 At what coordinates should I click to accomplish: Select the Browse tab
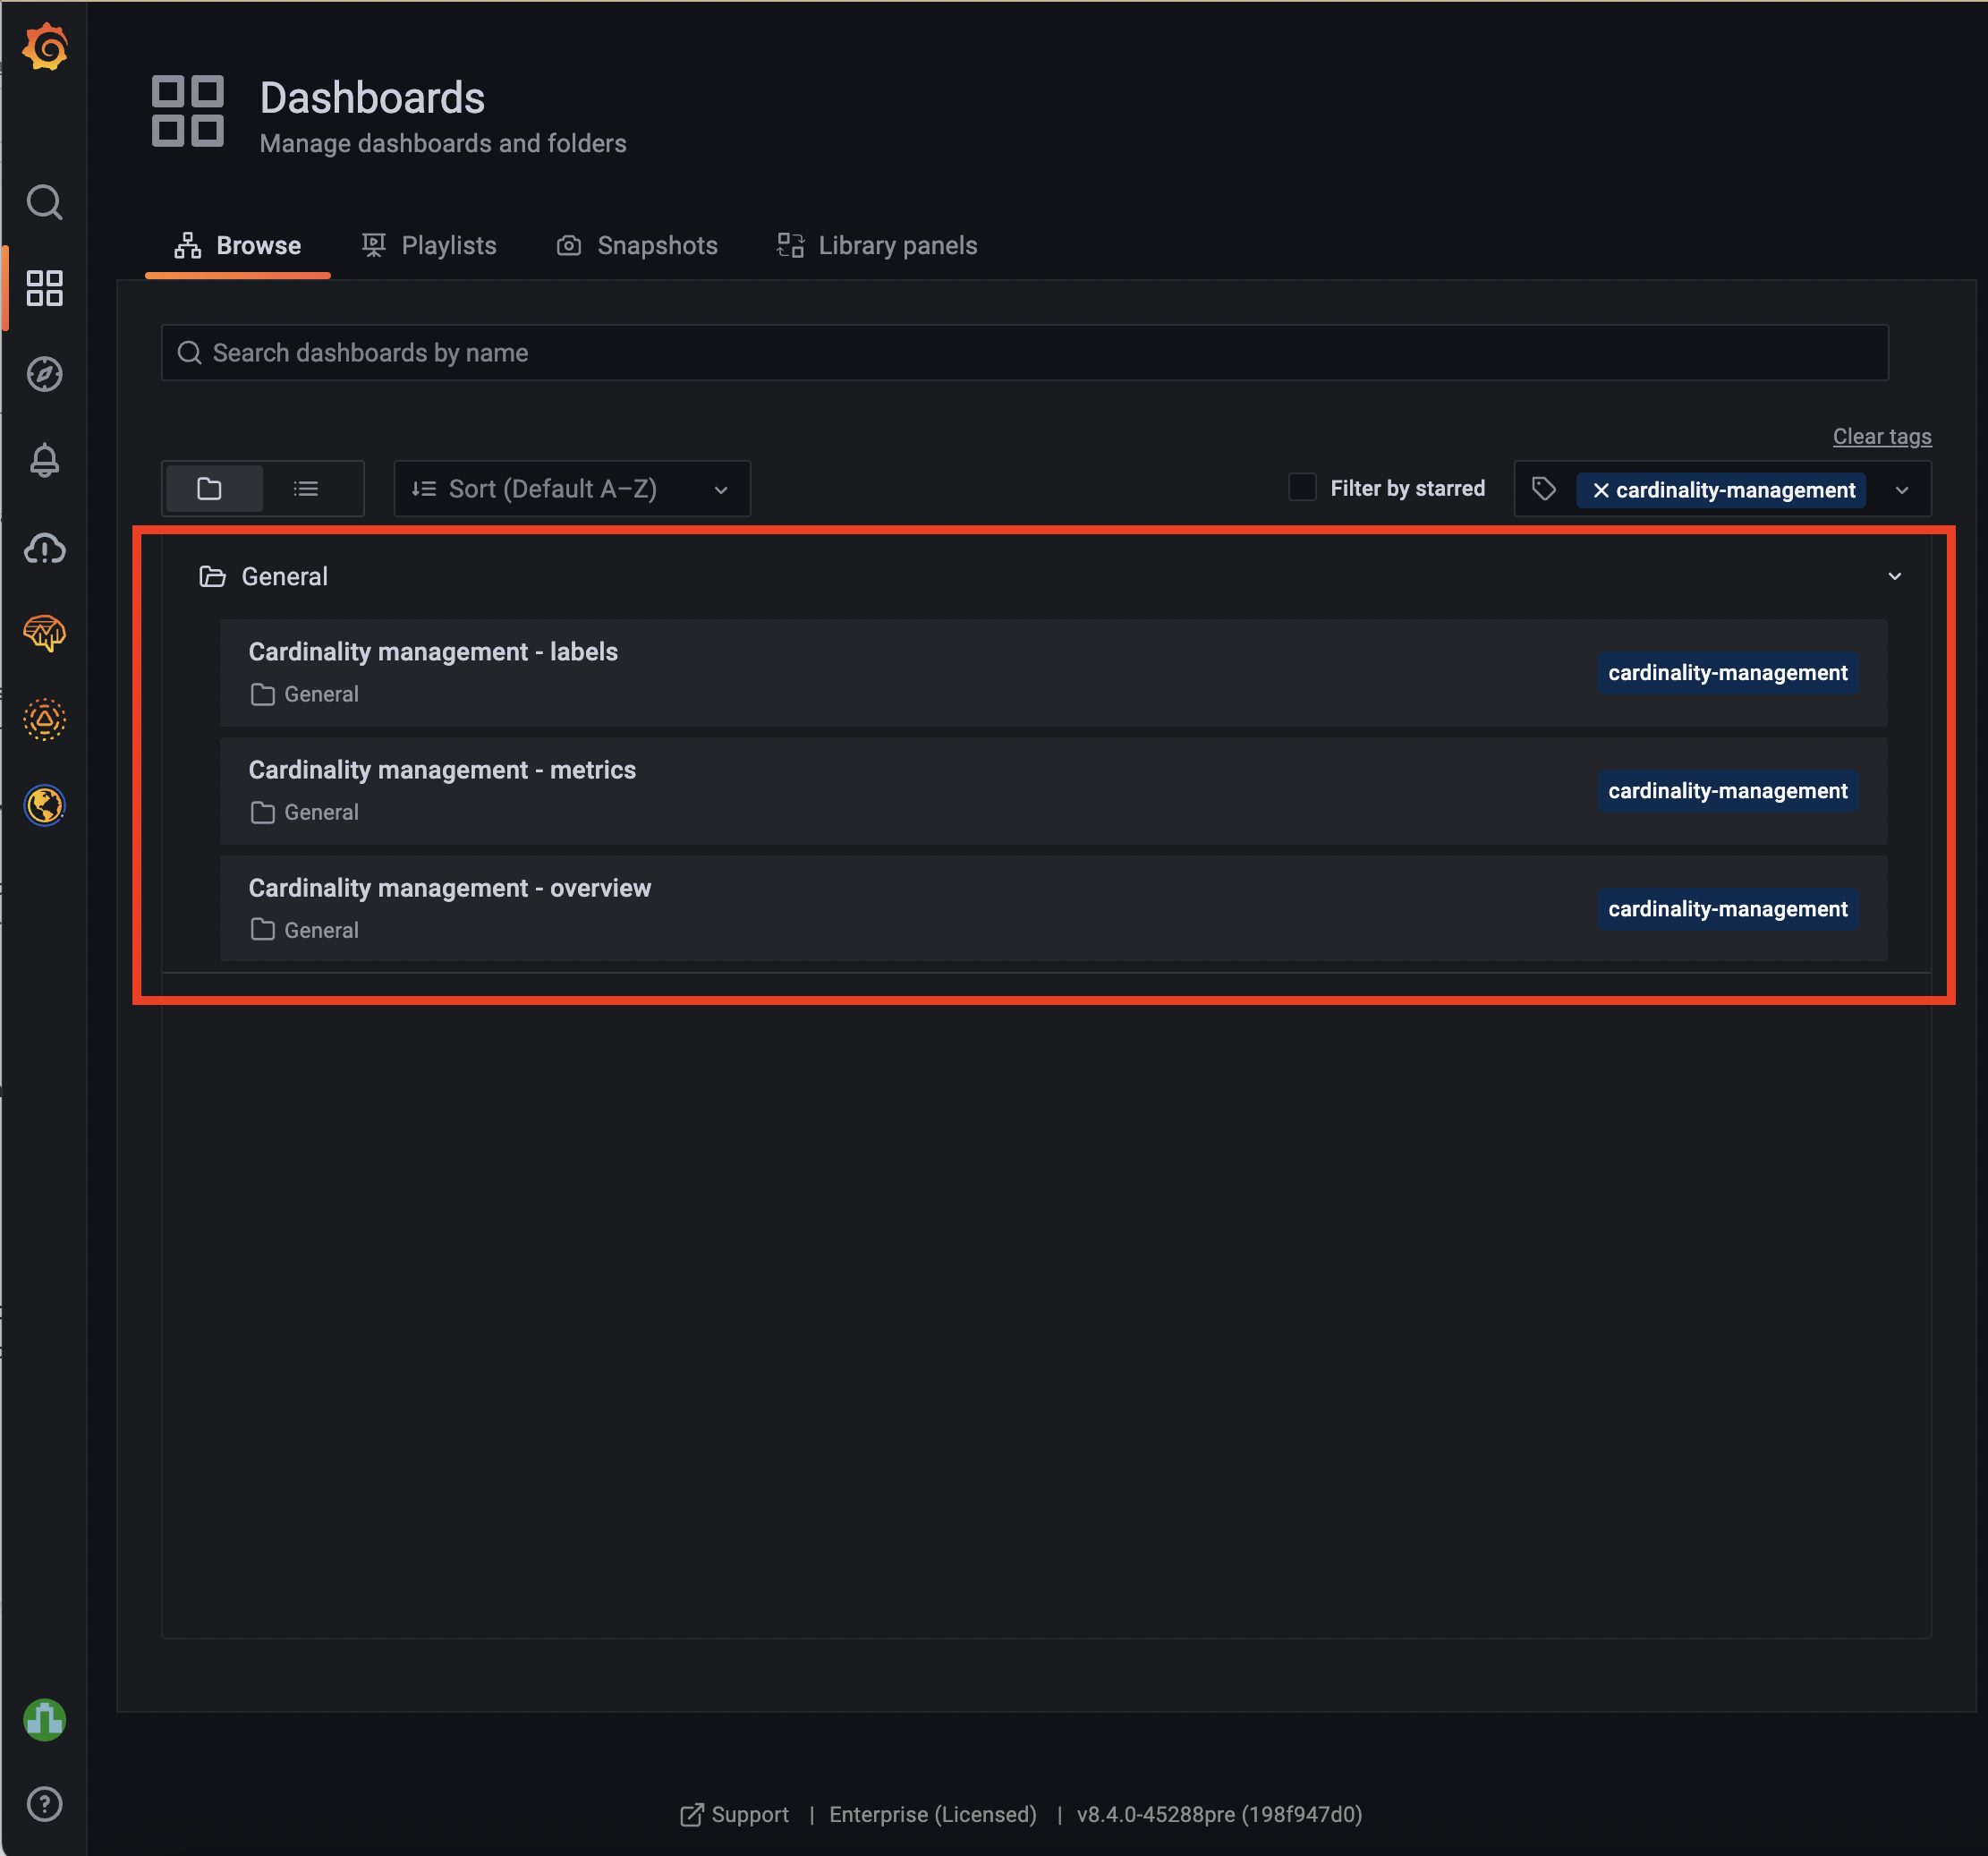(238, 245)
